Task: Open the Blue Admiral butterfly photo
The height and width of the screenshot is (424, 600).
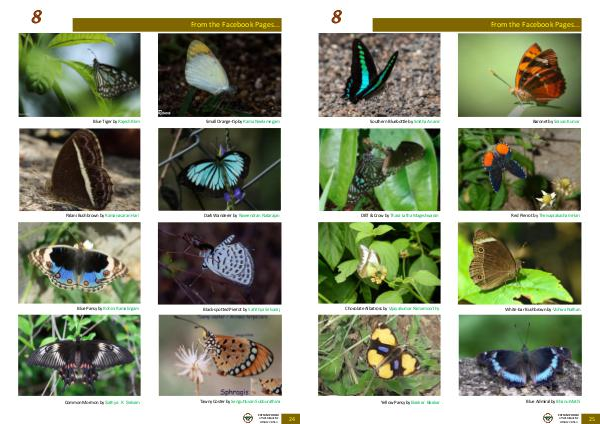Action: (520, 355)
